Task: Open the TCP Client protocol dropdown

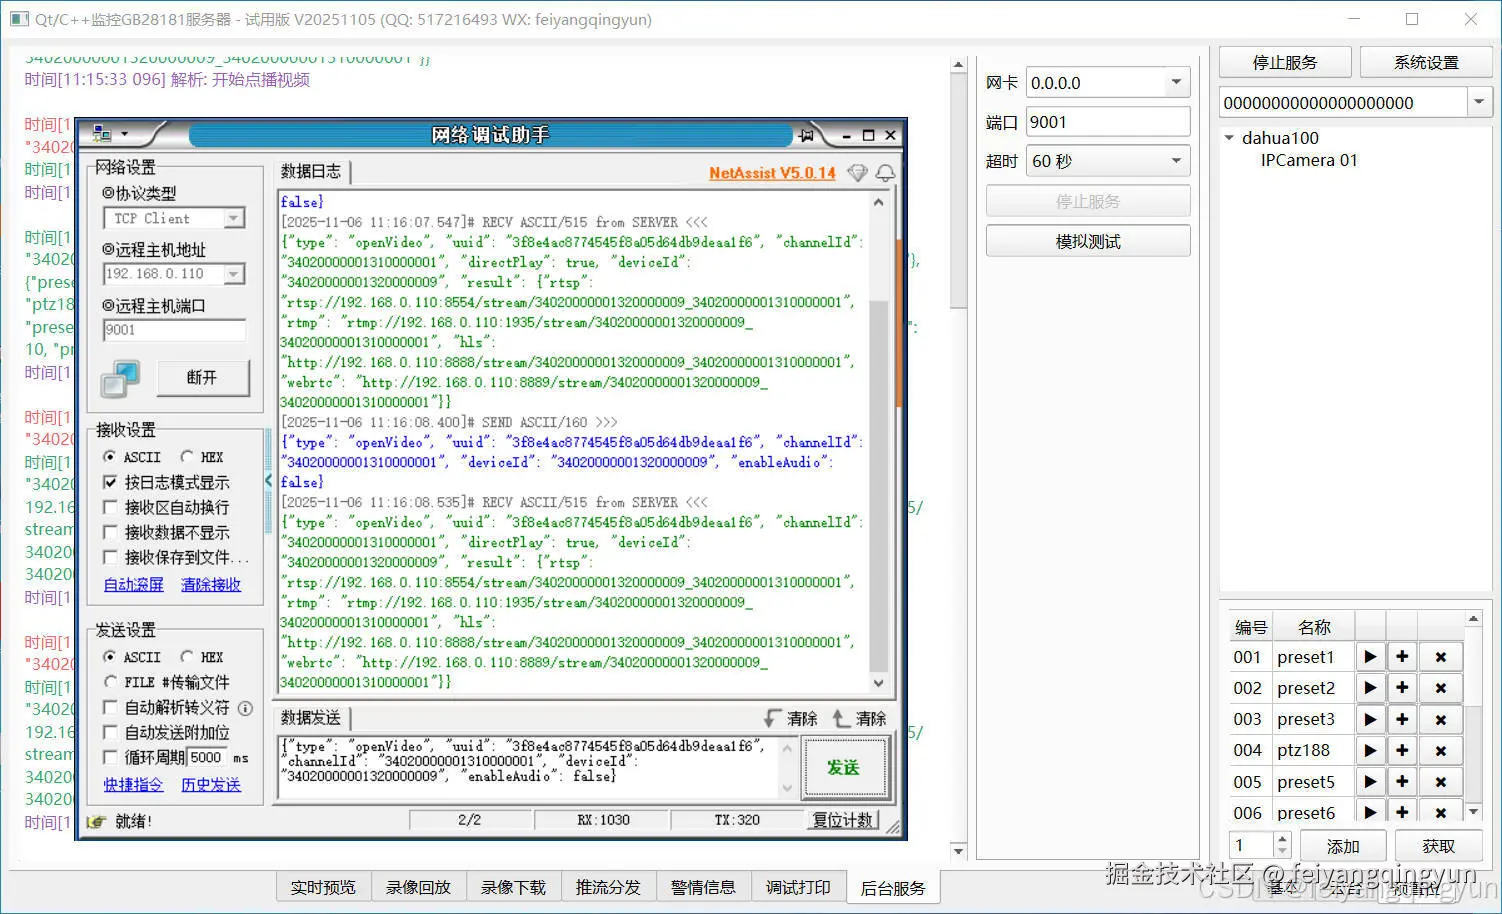Action: (233, 218)
